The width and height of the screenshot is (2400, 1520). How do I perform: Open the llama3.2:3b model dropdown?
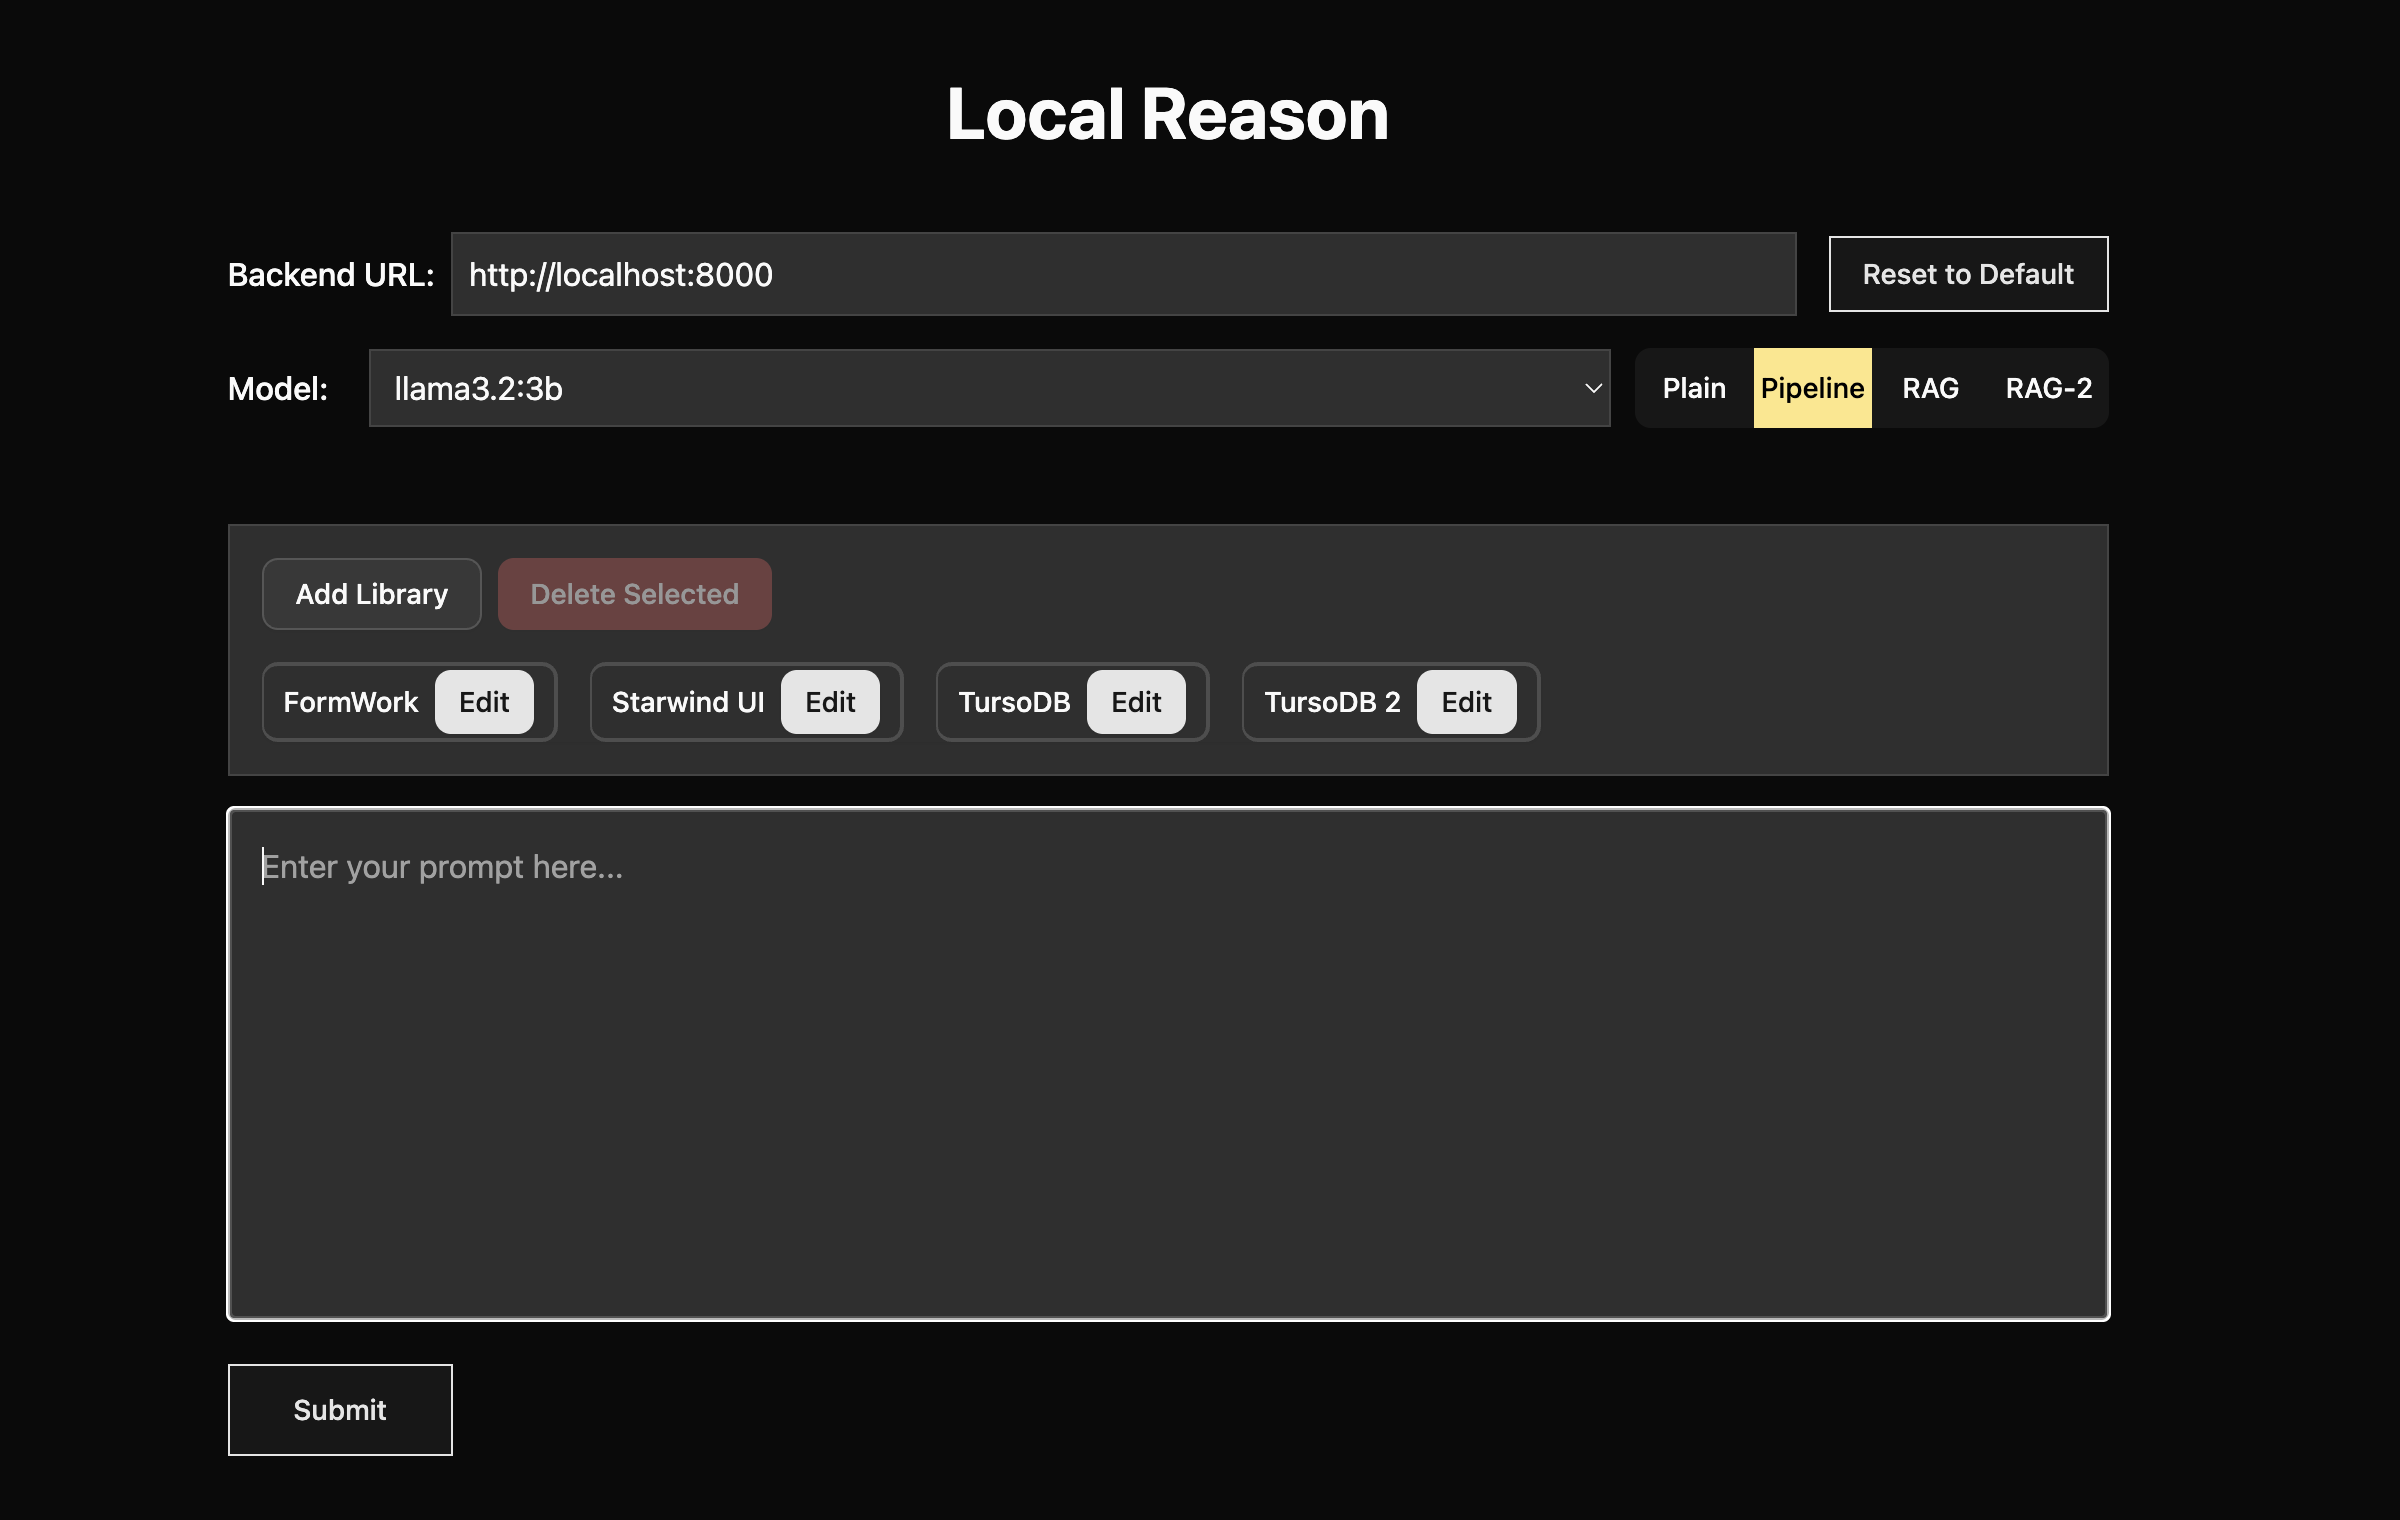tap(989, 388)
